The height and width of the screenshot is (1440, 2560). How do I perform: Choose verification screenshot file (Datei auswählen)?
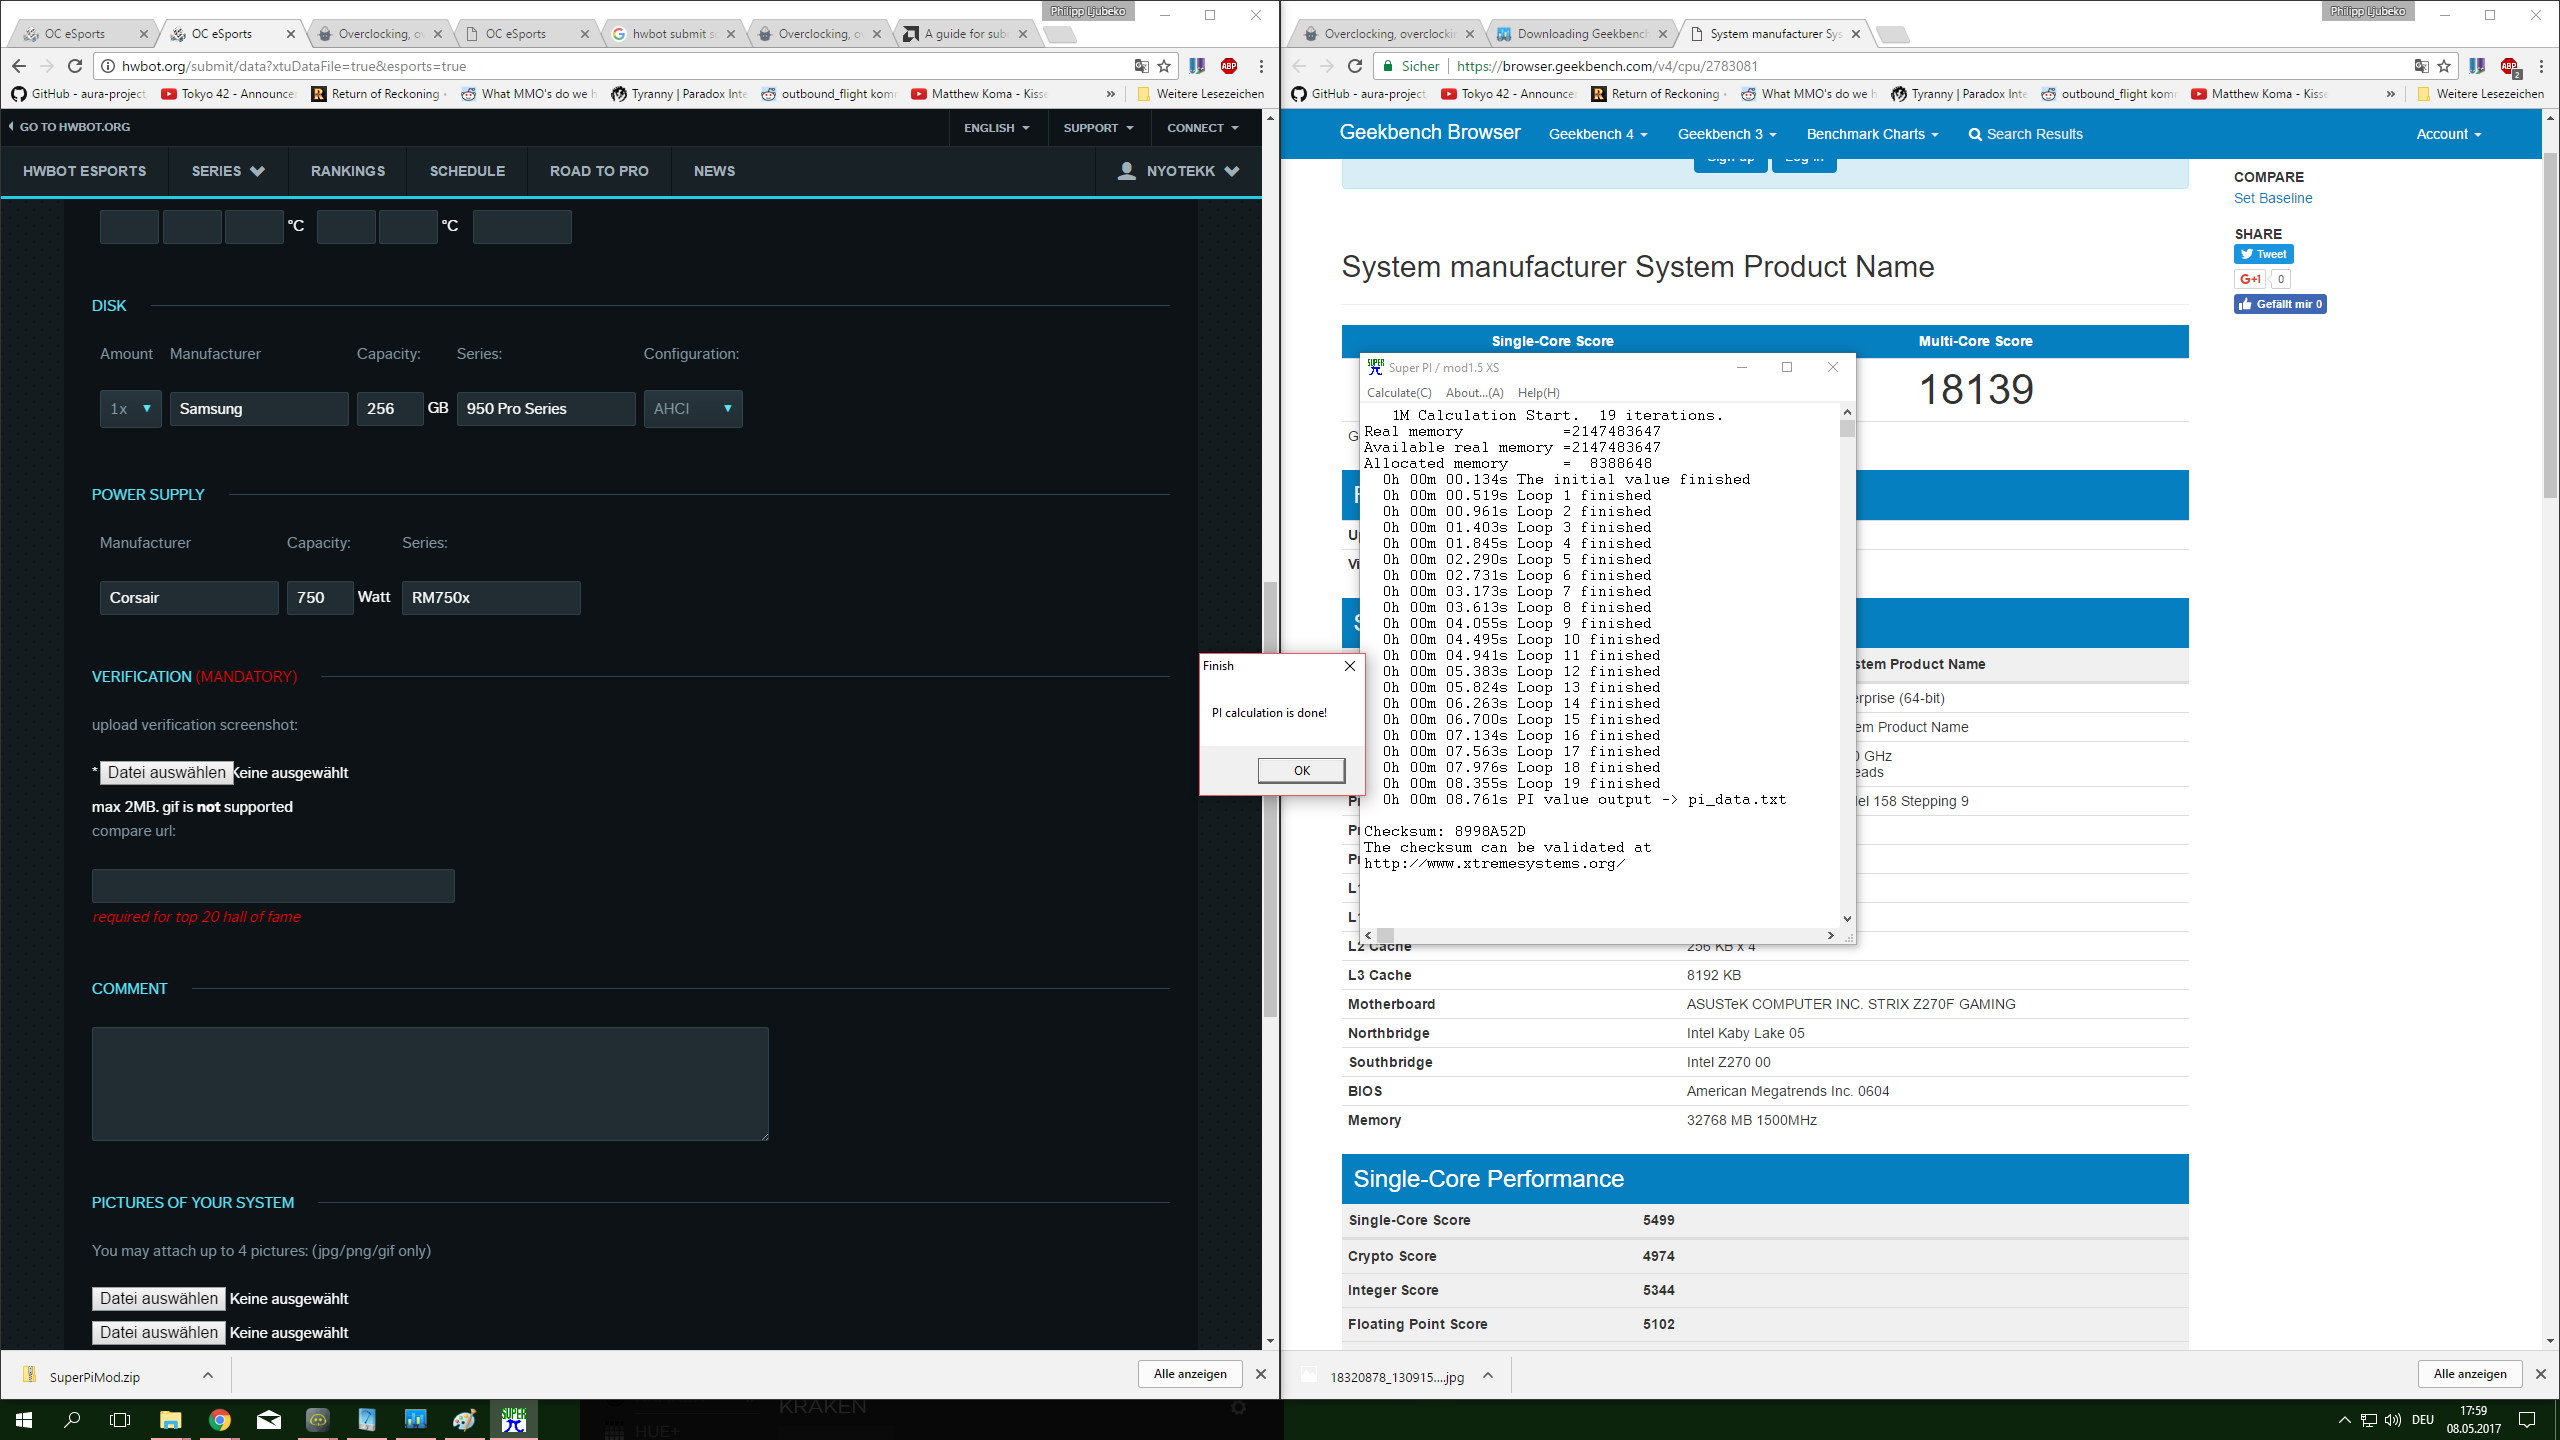167,772
